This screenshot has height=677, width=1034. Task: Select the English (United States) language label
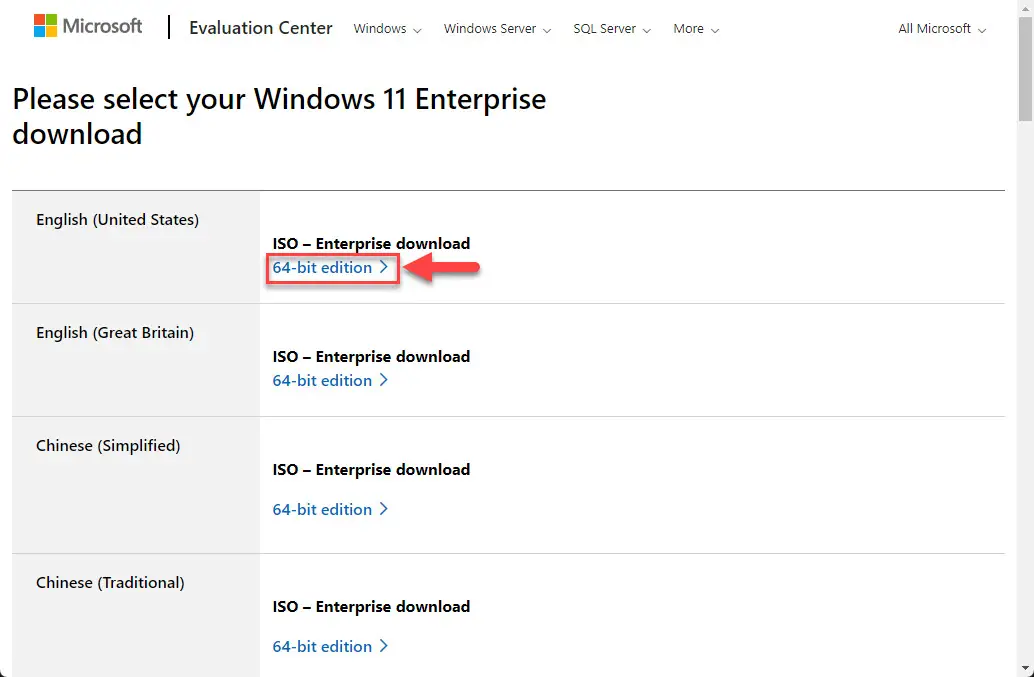tap(117, 220)
